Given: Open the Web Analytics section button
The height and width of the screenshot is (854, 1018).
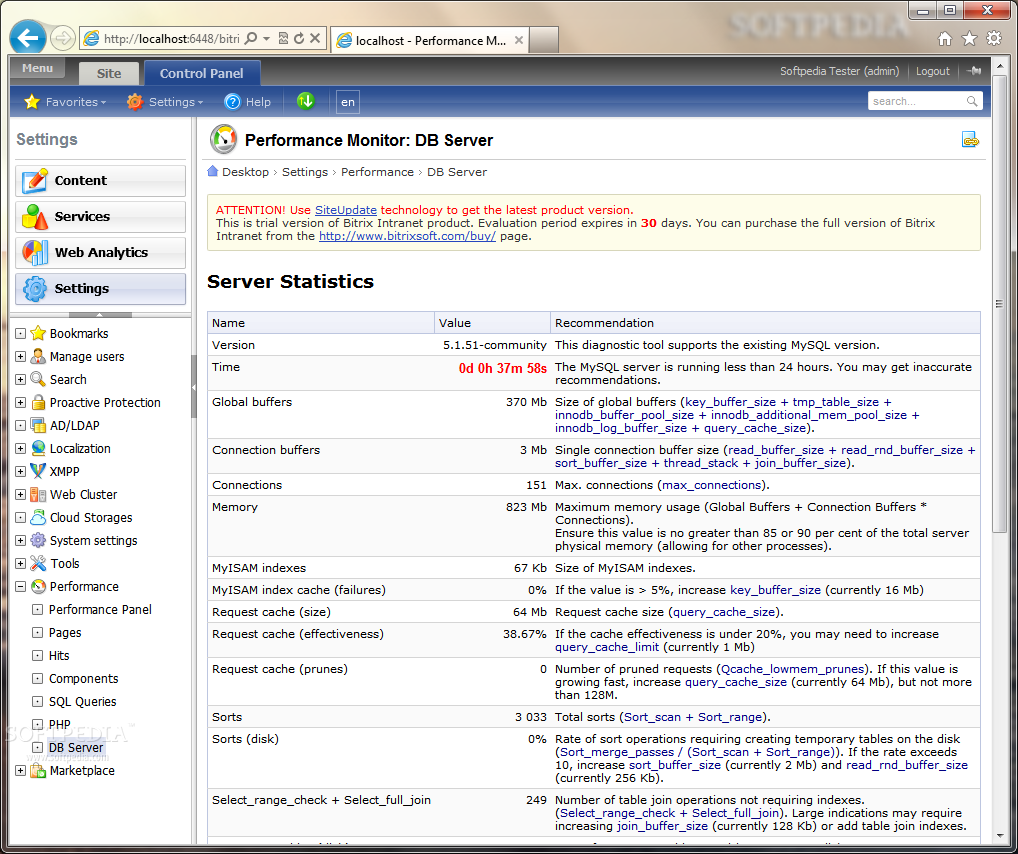Looking at the screenshot, I should (101, 253).
